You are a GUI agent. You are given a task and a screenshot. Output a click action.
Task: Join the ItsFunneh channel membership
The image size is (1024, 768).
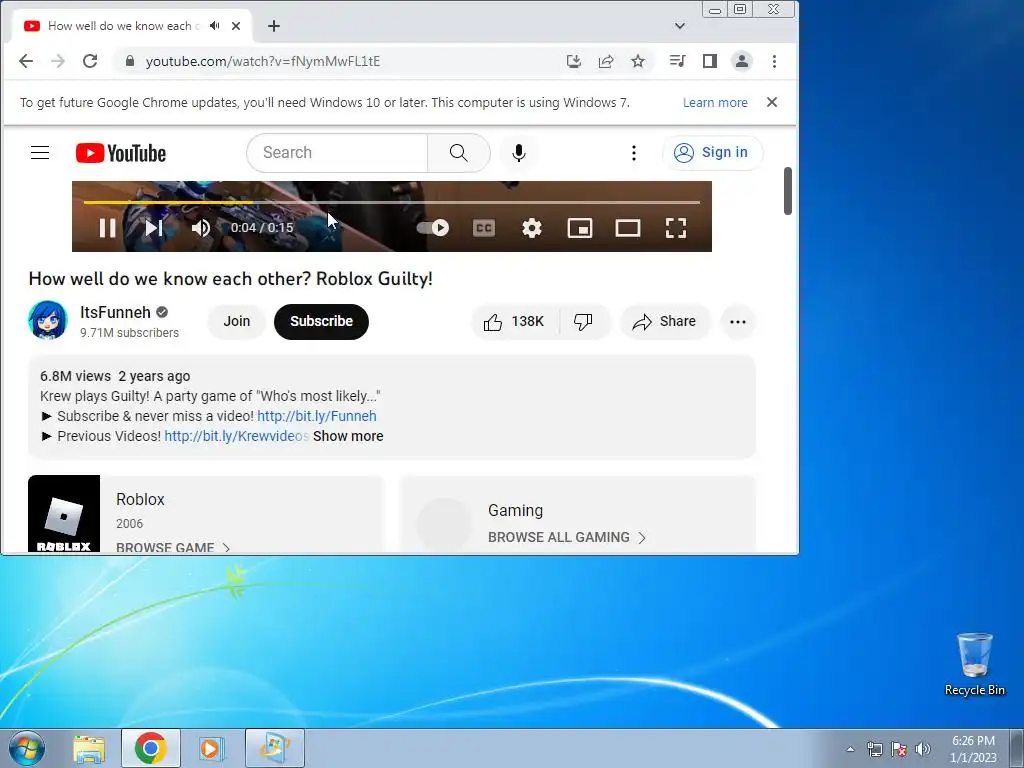point(236,321)
